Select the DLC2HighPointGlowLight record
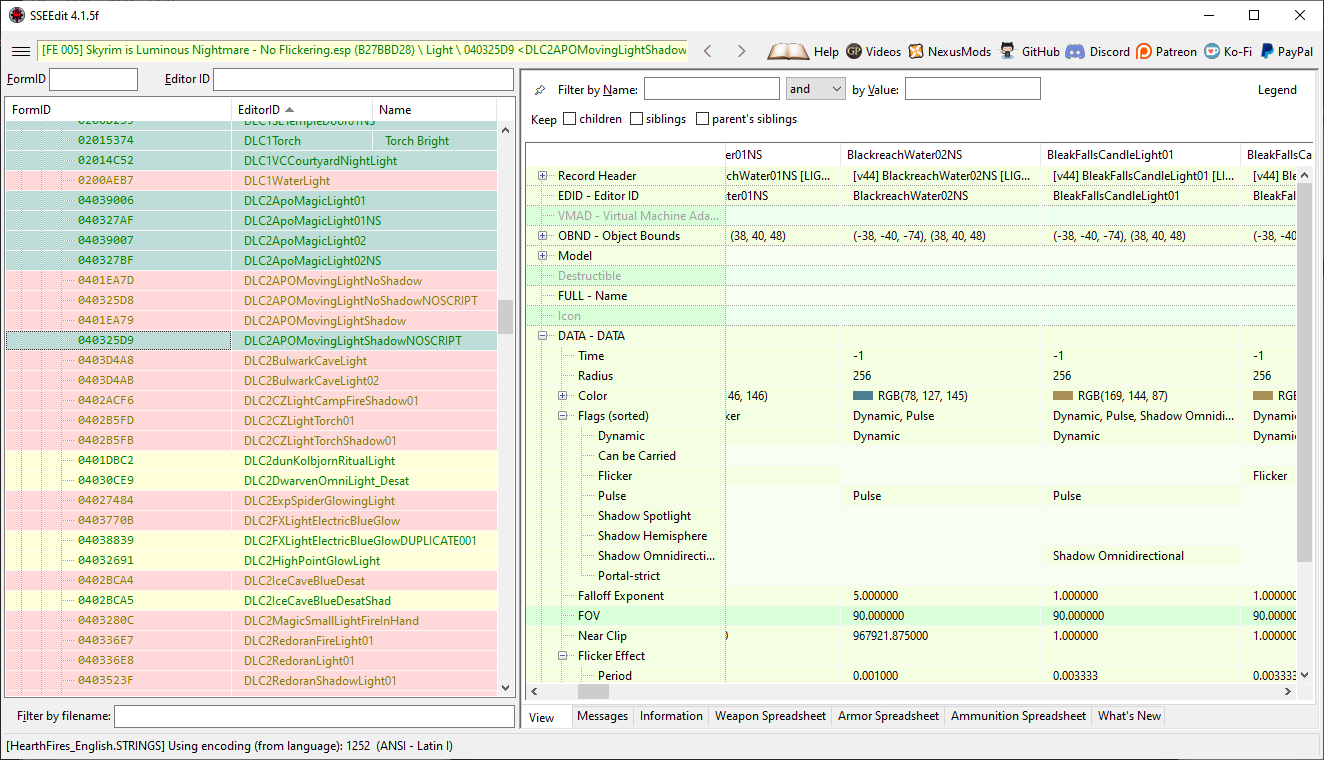The height and width of the screenshot is (760, 1324). click(251, 561)
